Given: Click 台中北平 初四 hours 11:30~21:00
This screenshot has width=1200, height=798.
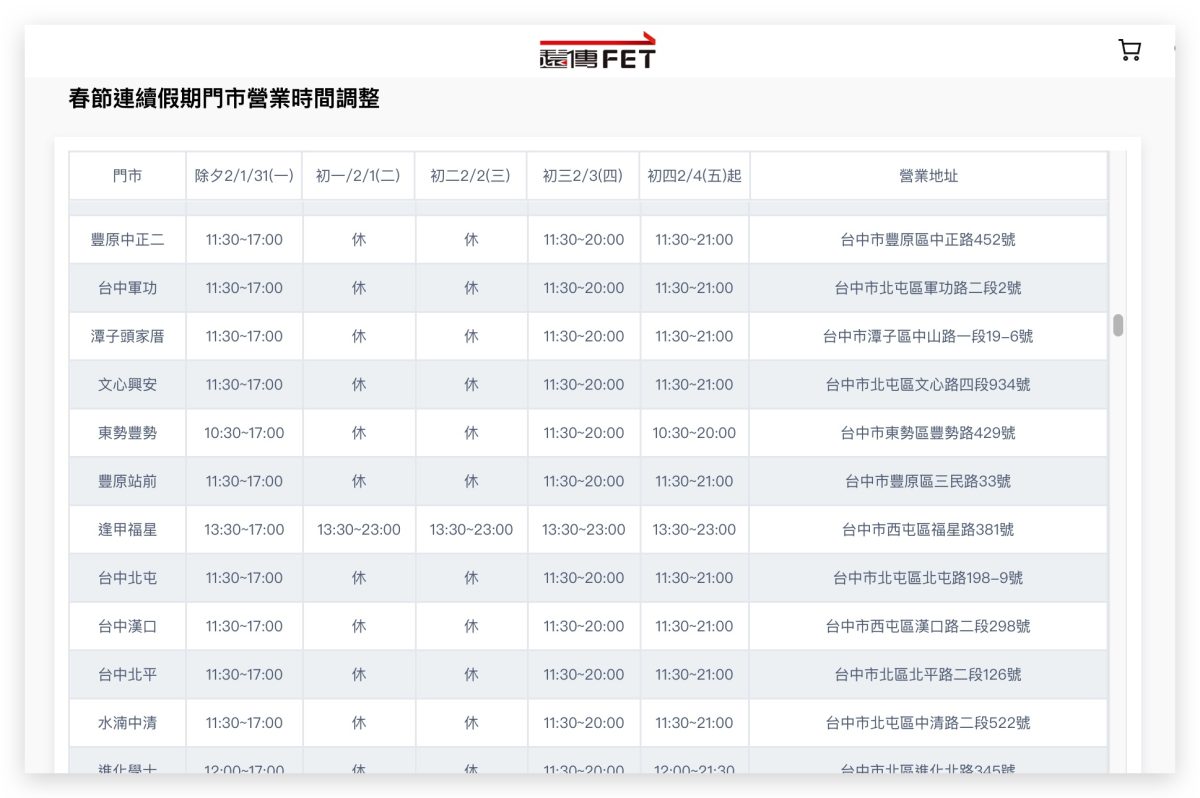Looking at the screenshot, I should coord(694,674).
